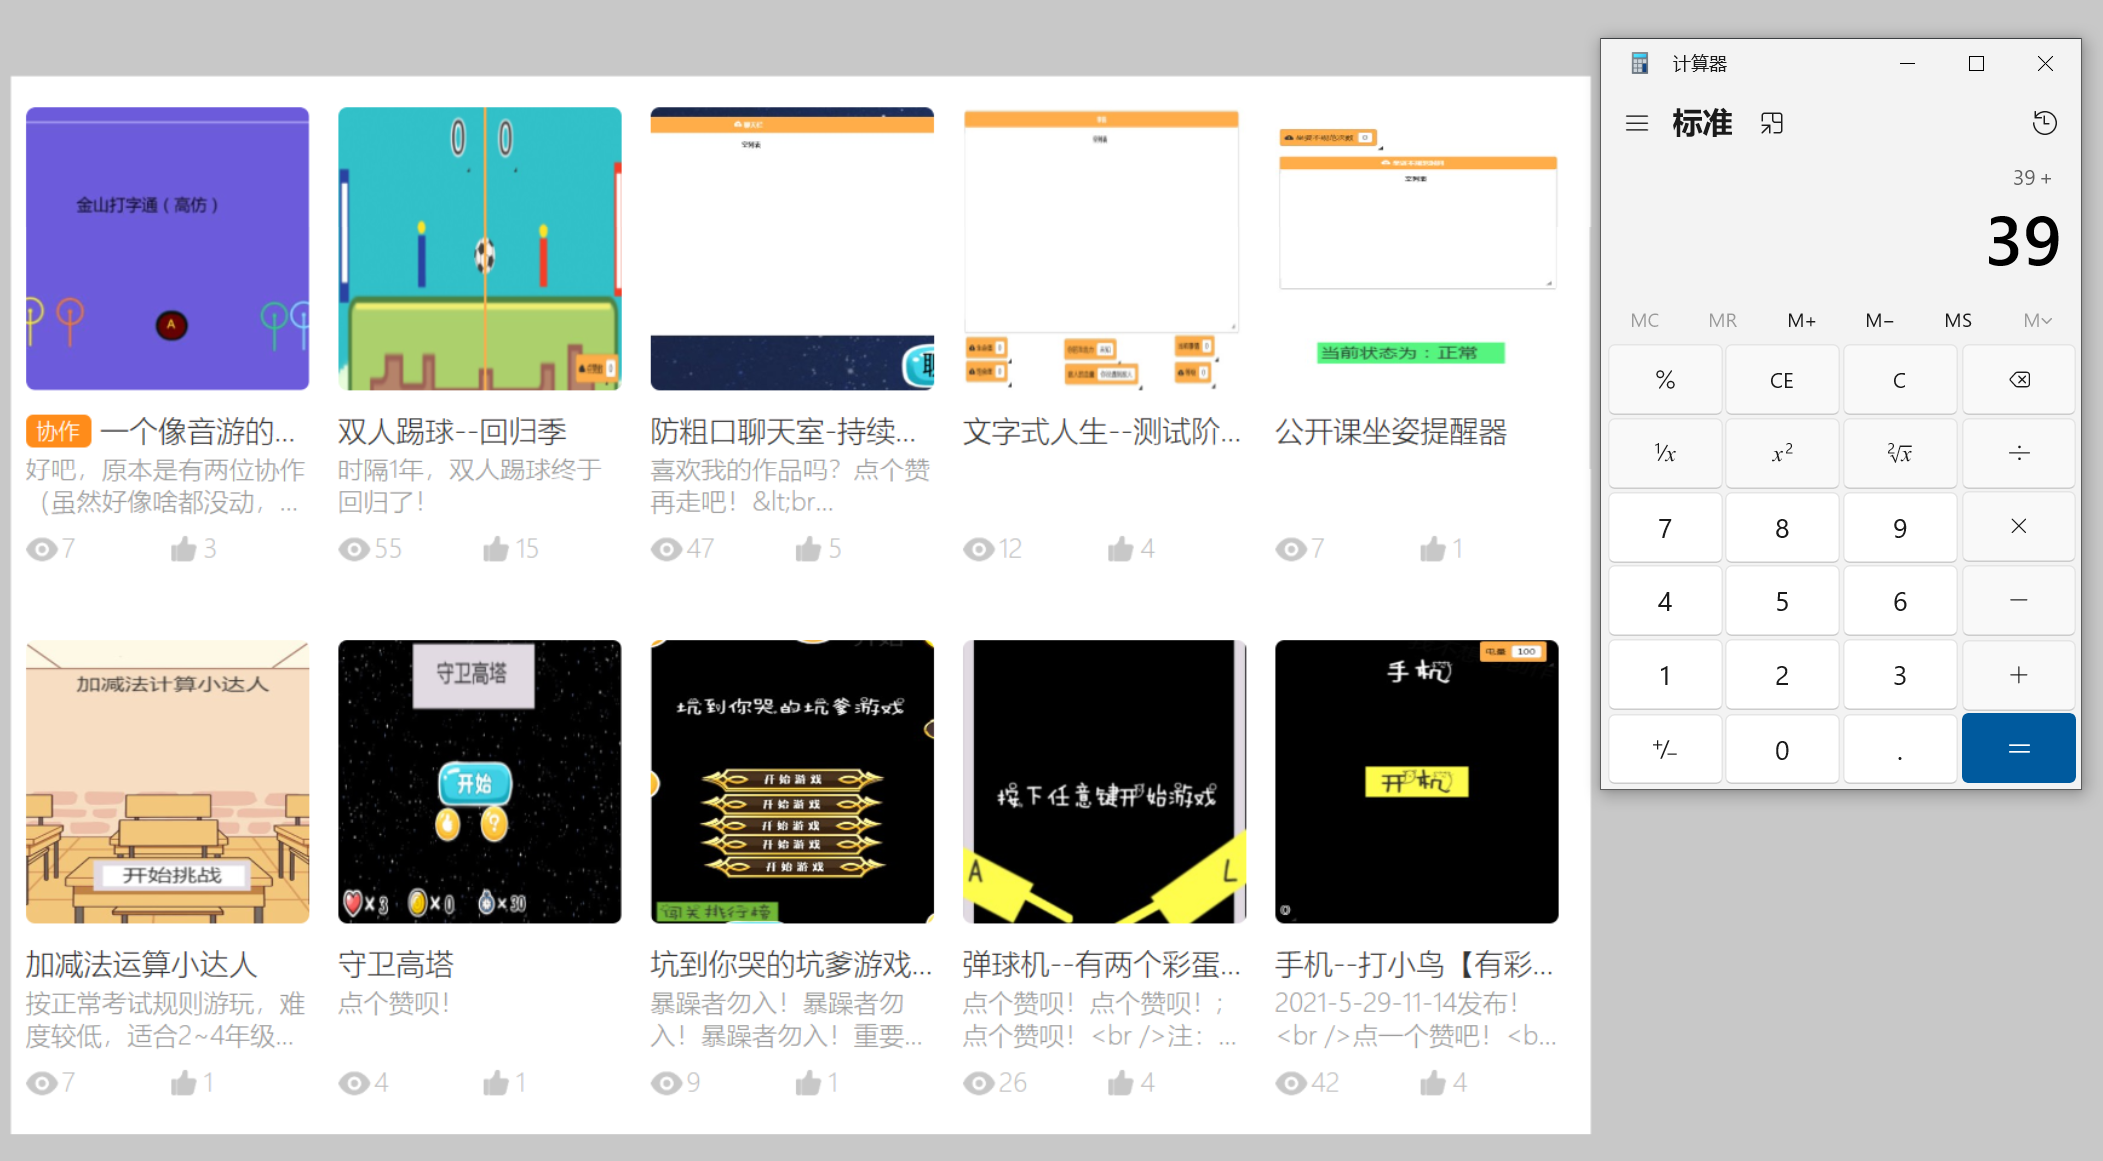Click the C clear button
The image size is (2103, 1161).
pyautogui.click(x=1900, y=380)
